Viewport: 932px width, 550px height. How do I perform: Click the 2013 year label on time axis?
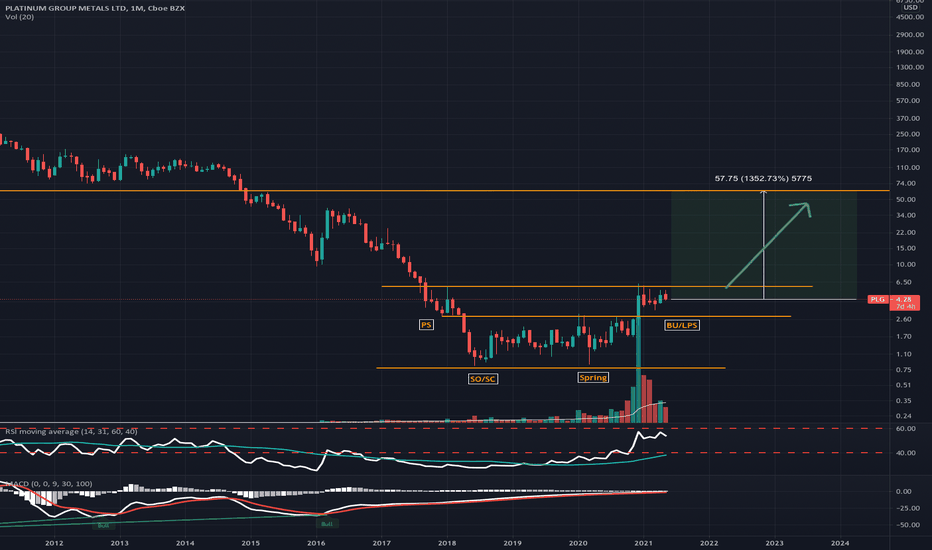[119, 543]
